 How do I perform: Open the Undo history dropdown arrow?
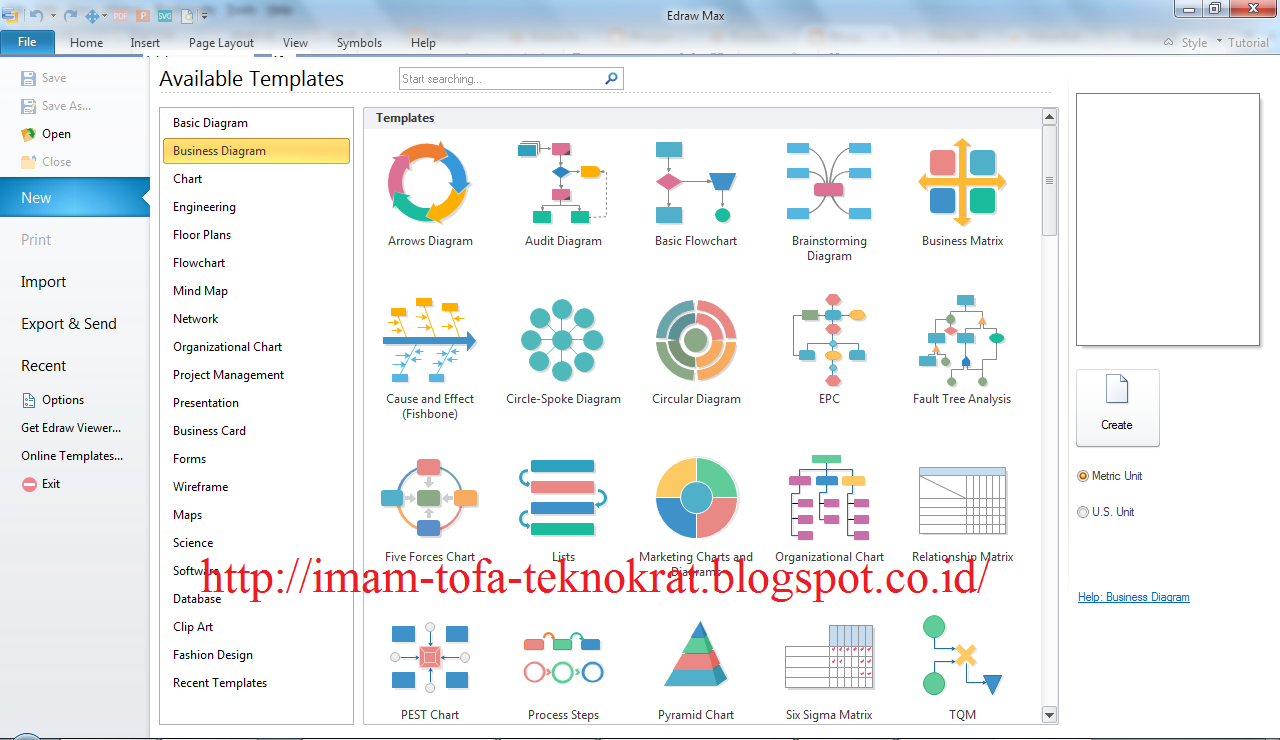tap(52, 16)
